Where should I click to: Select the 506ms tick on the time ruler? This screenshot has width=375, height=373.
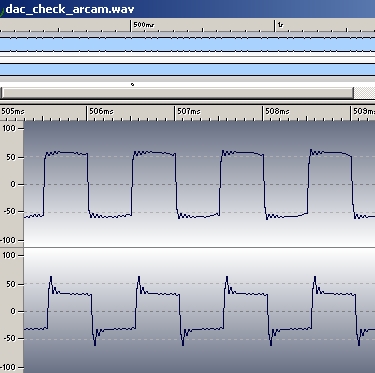[x=101, y=111]
